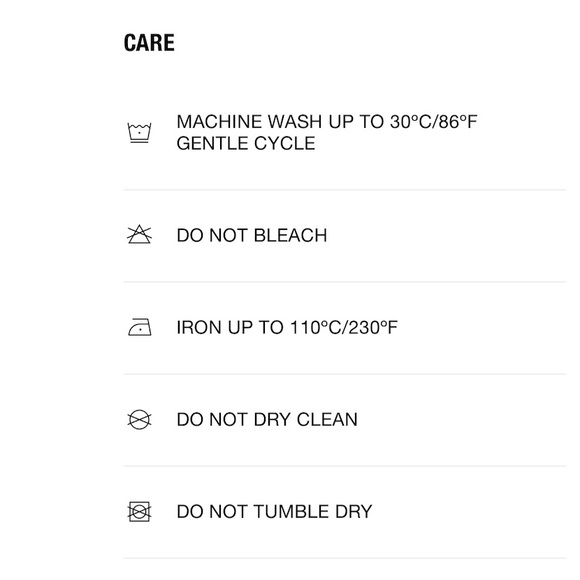580x580 pixels.
Task: Click the crossed-out dry clean circle icon
Action: [139, 419]
